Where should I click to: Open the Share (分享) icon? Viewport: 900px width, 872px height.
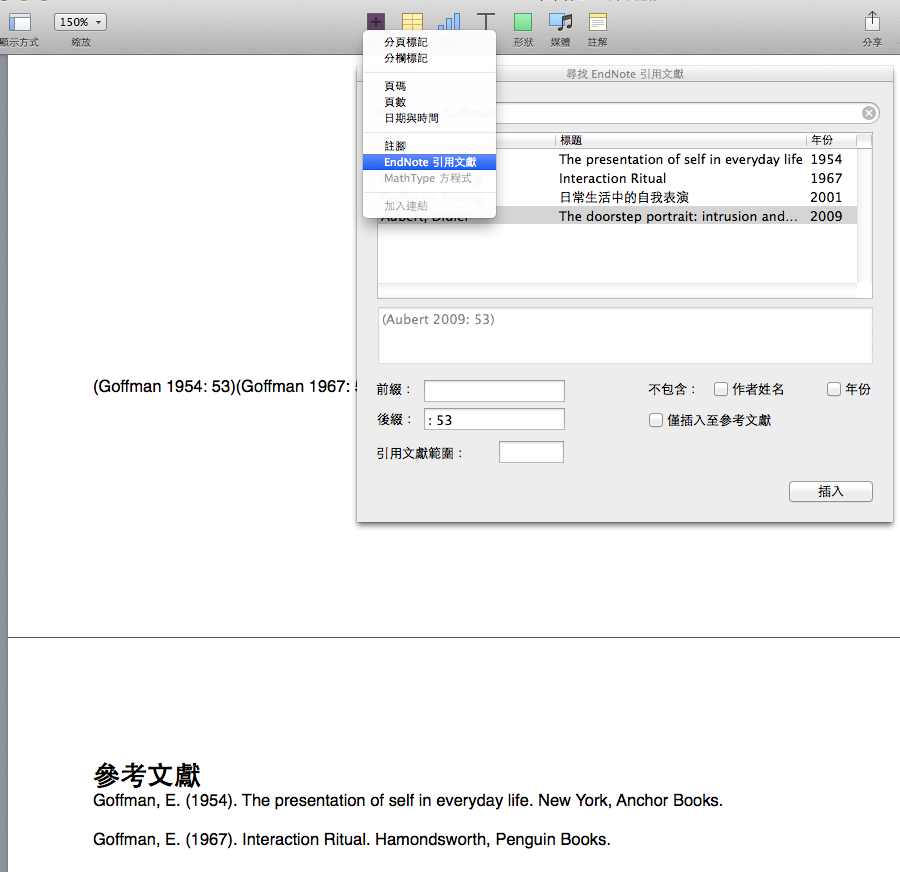pos(871,22)
